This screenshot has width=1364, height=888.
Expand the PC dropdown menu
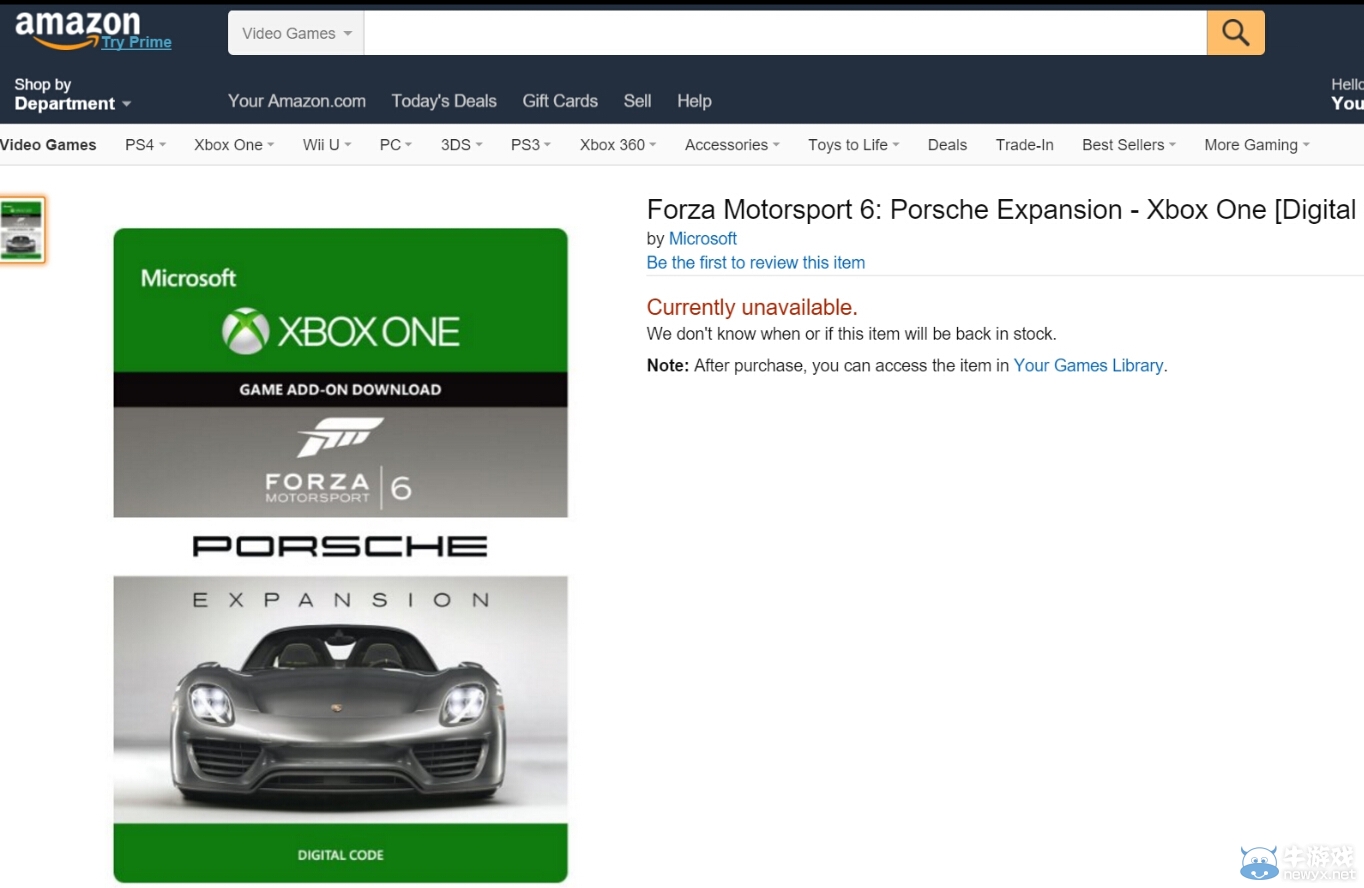(x=396, y=145)
